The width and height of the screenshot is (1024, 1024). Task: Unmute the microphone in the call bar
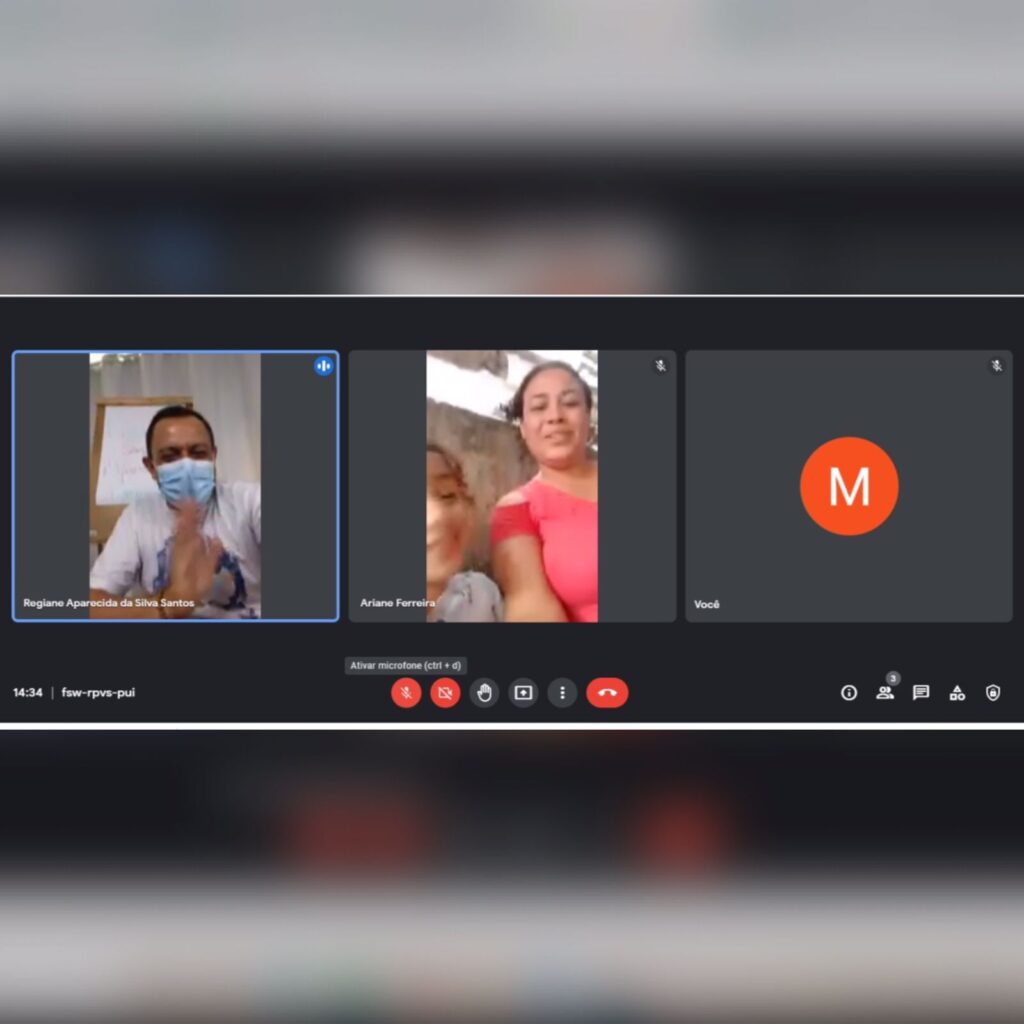406,692
